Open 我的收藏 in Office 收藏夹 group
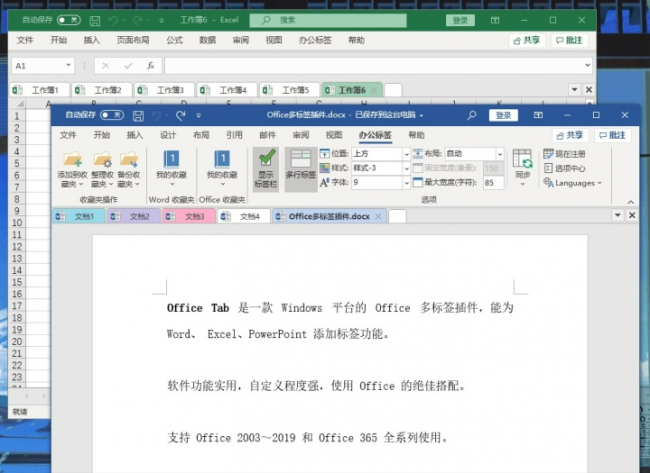The image size is (650, 473). tap(222, 168)
